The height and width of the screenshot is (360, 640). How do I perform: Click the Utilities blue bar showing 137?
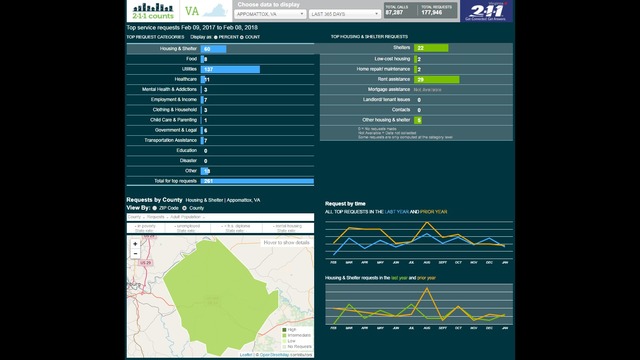pyautogui.click(x=230, y=69)
